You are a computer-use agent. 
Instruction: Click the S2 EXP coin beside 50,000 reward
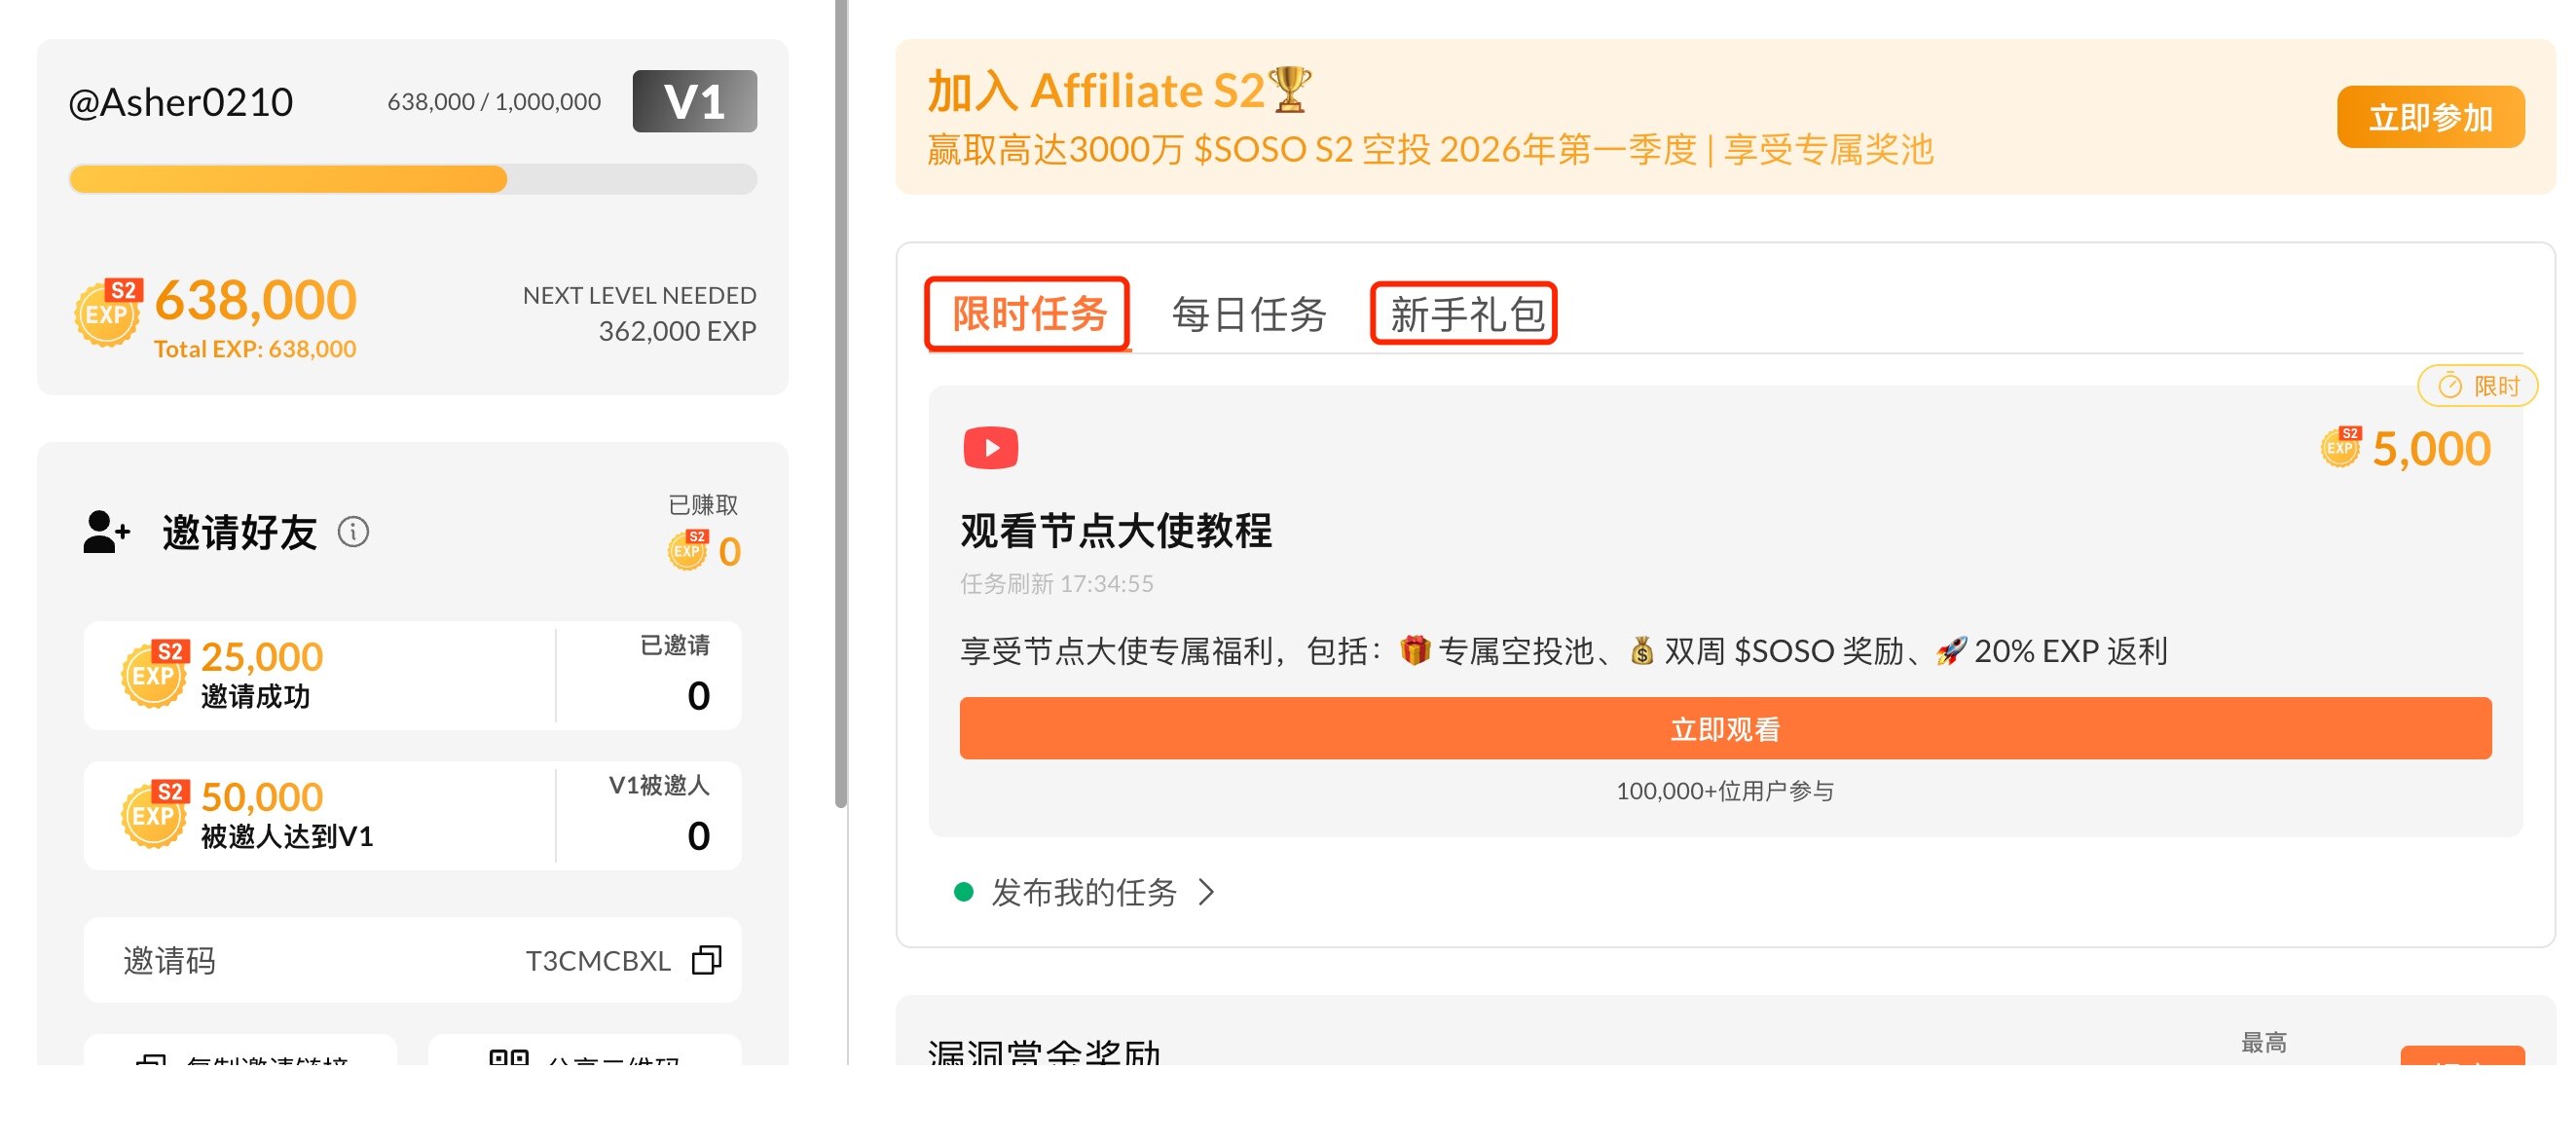point(153,813)
